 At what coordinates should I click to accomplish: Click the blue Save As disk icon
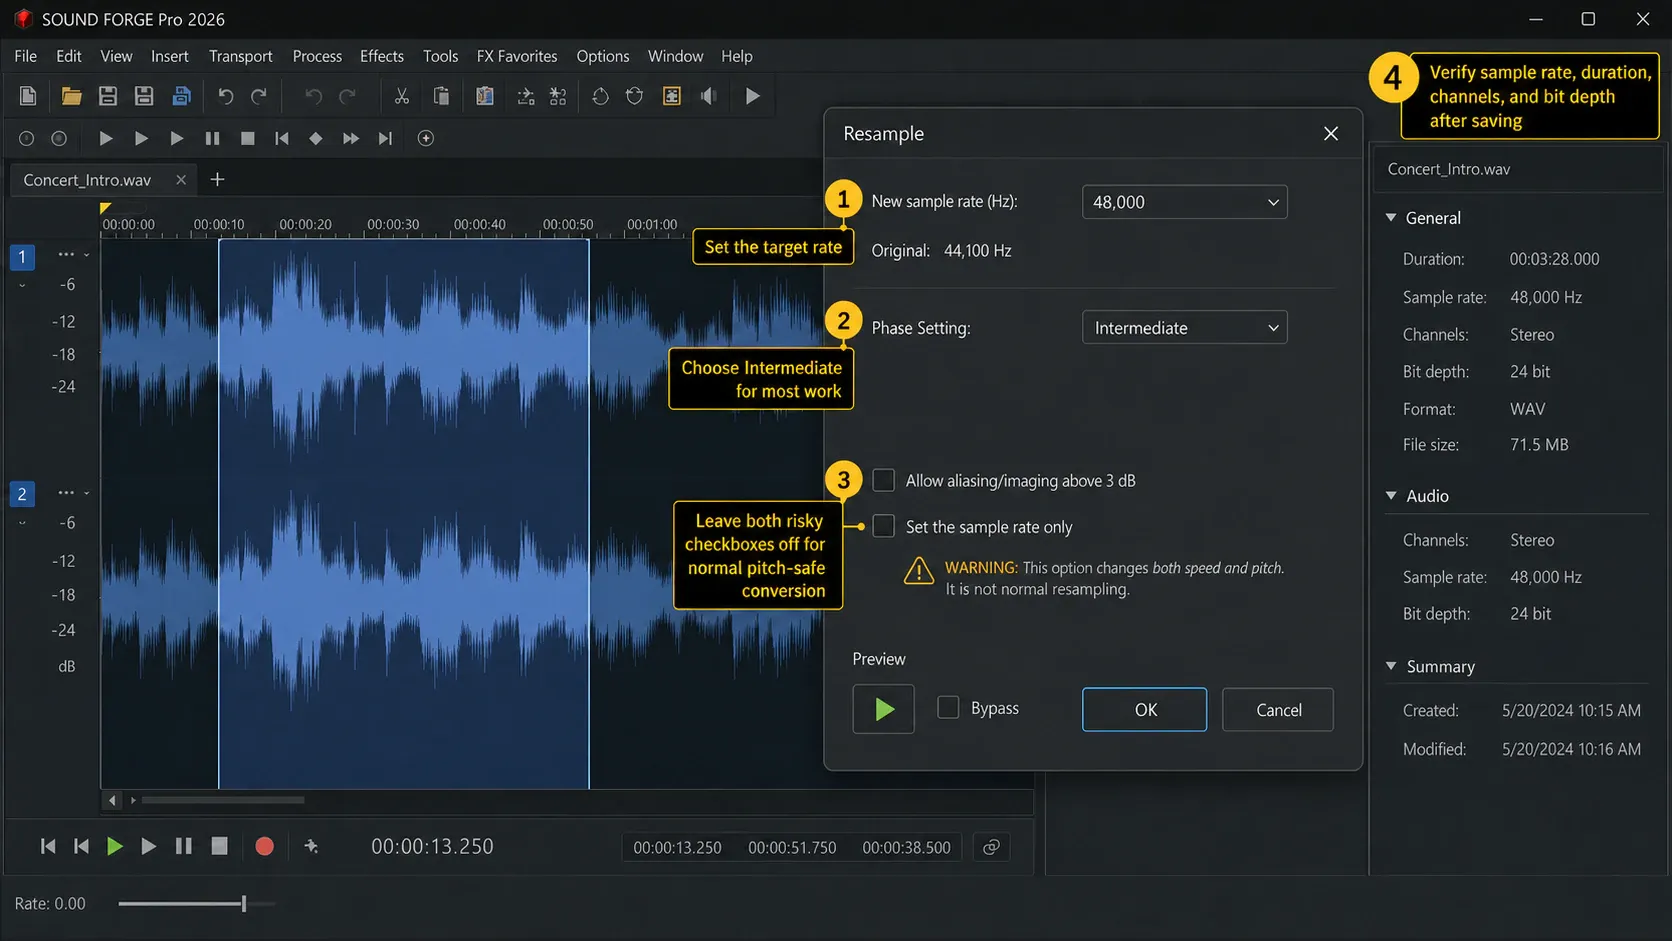[x=181, y=96]
